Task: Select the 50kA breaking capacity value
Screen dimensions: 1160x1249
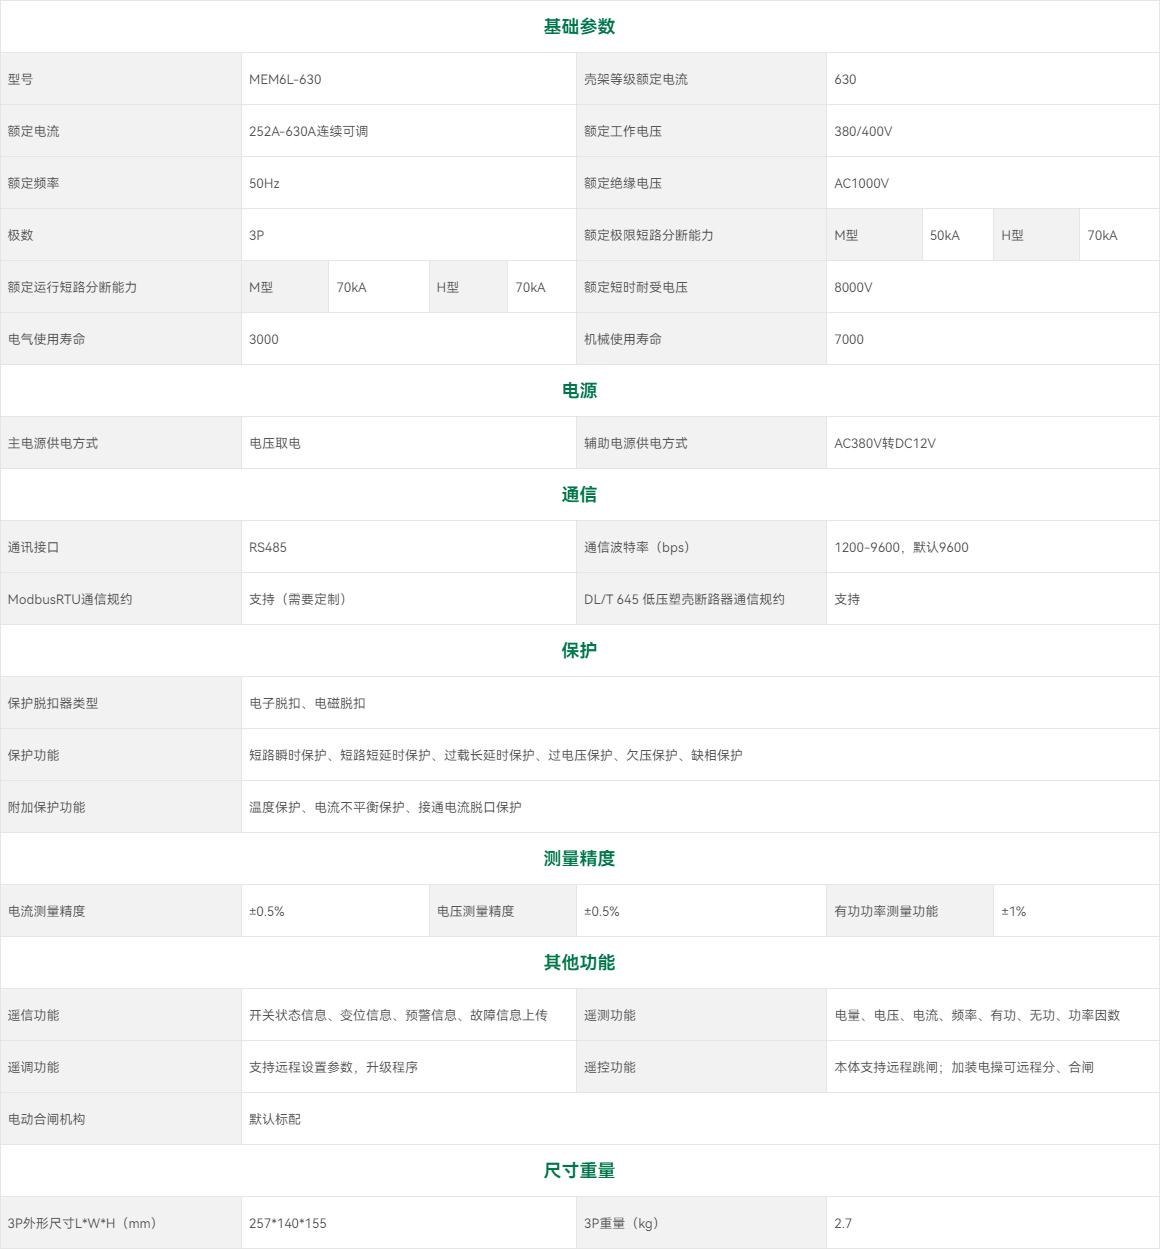Action: 944,236
